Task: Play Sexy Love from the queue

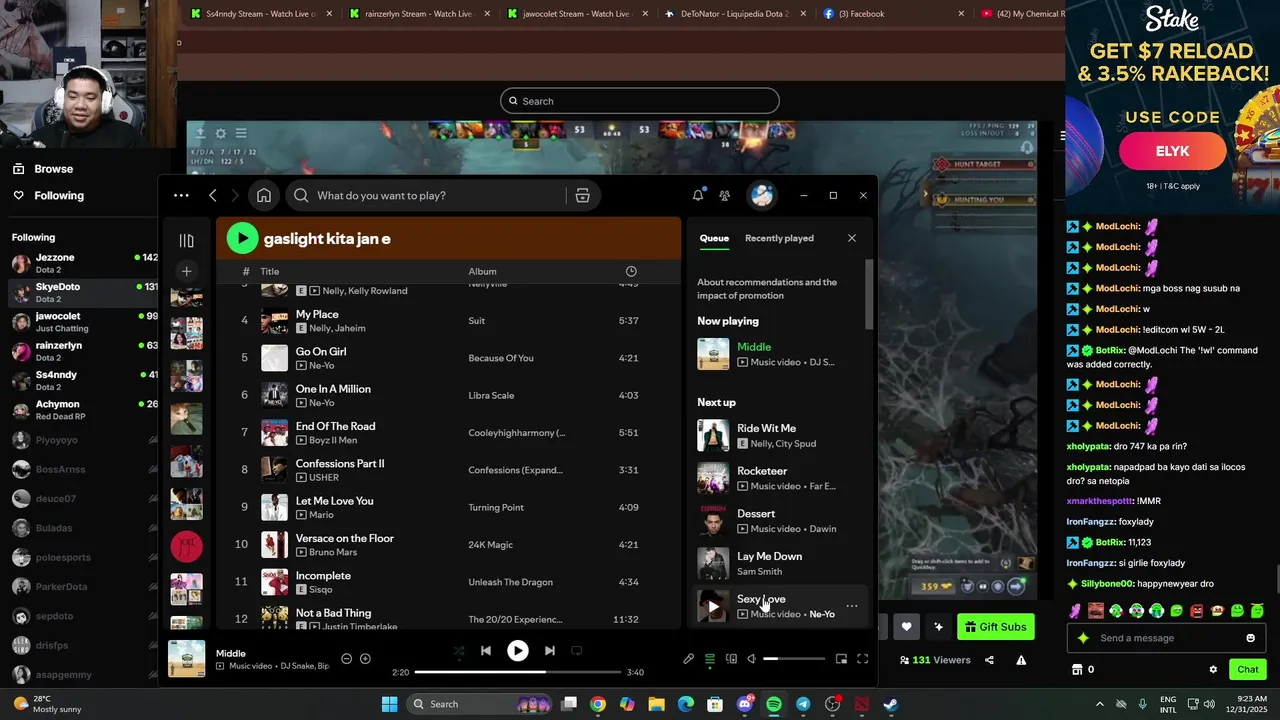Action: pyautogui.click(x=713, y=606)
